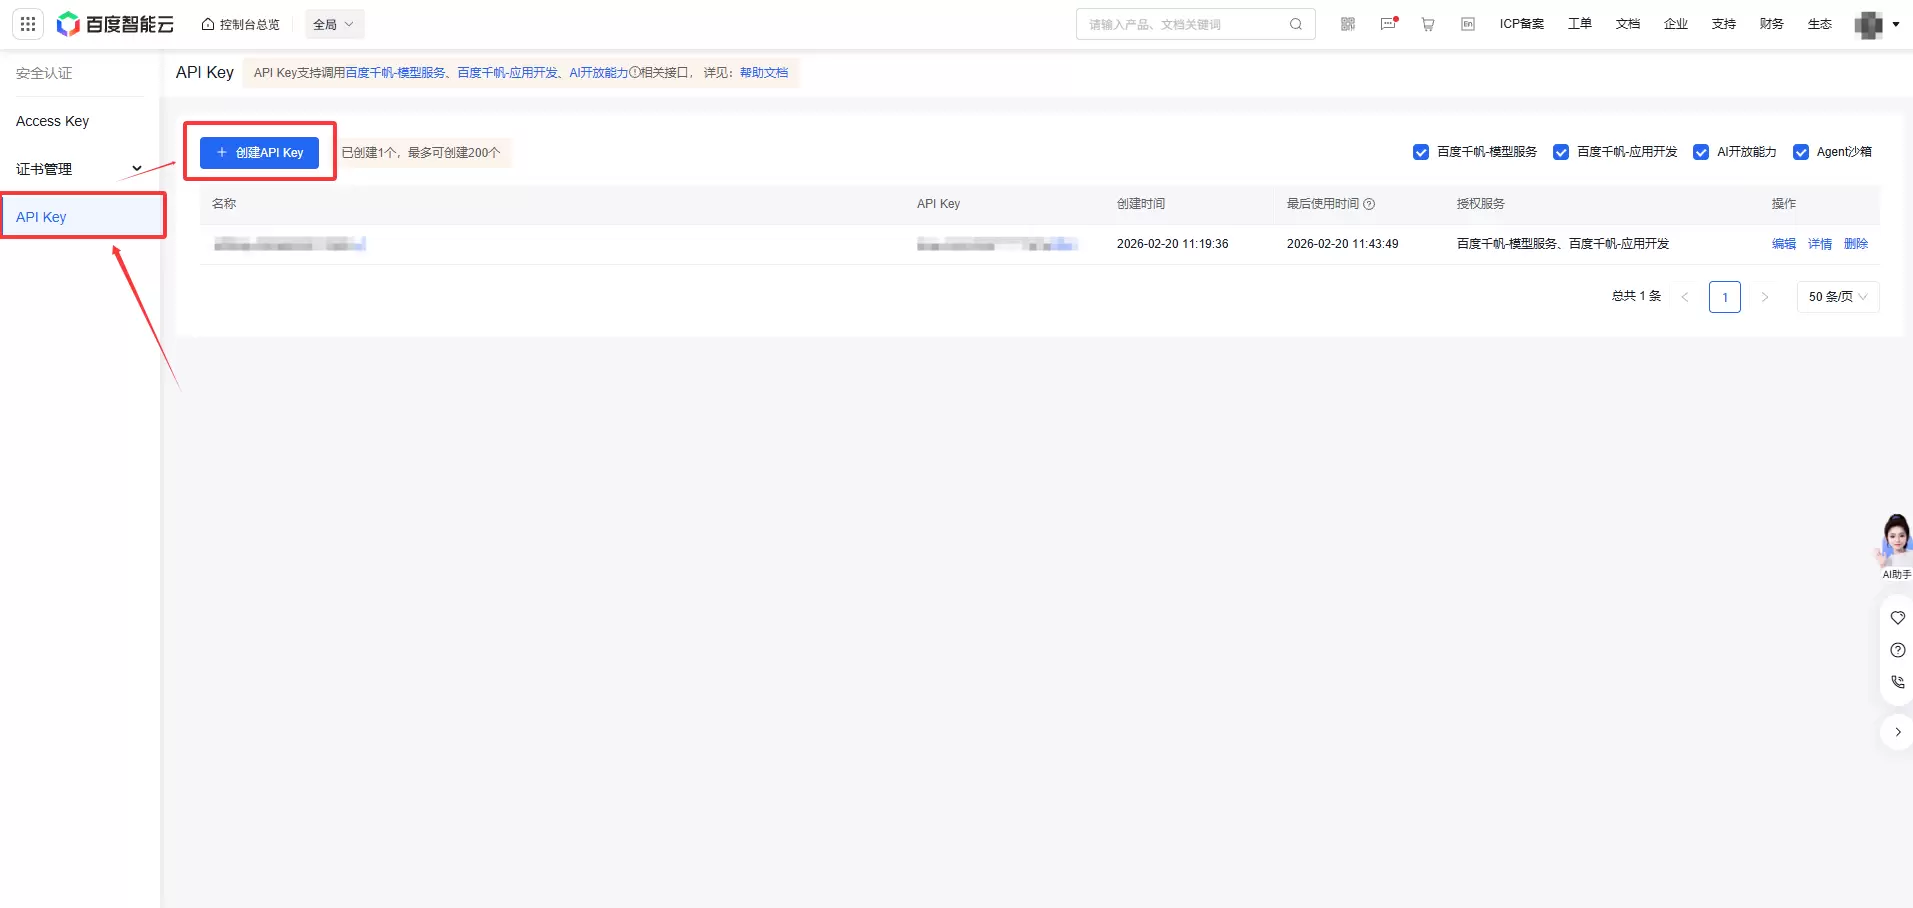This screenshot has height=908, width=1913.
Task: Toggle the Agent沙箱 filter checkbox
Action: pos(1801,152)
